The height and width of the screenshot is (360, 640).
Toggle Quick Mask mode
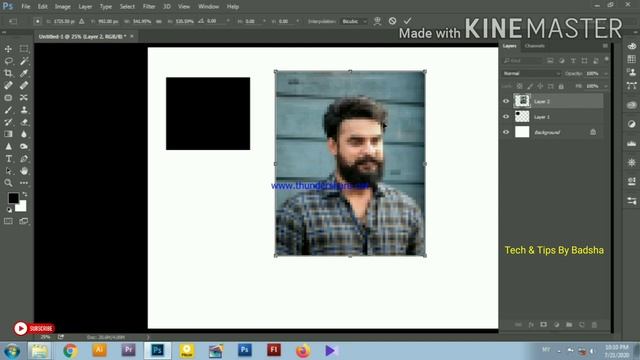tap(8, 221)
